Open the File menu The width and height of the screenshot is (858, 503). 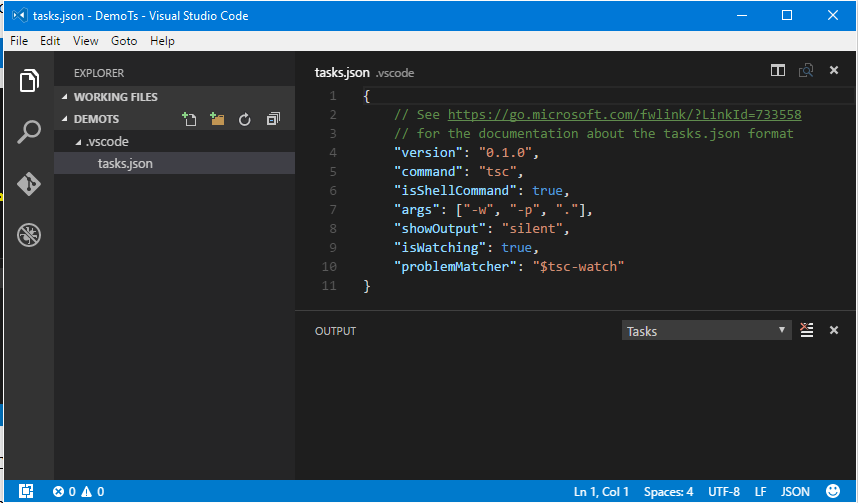pos(19,41)
